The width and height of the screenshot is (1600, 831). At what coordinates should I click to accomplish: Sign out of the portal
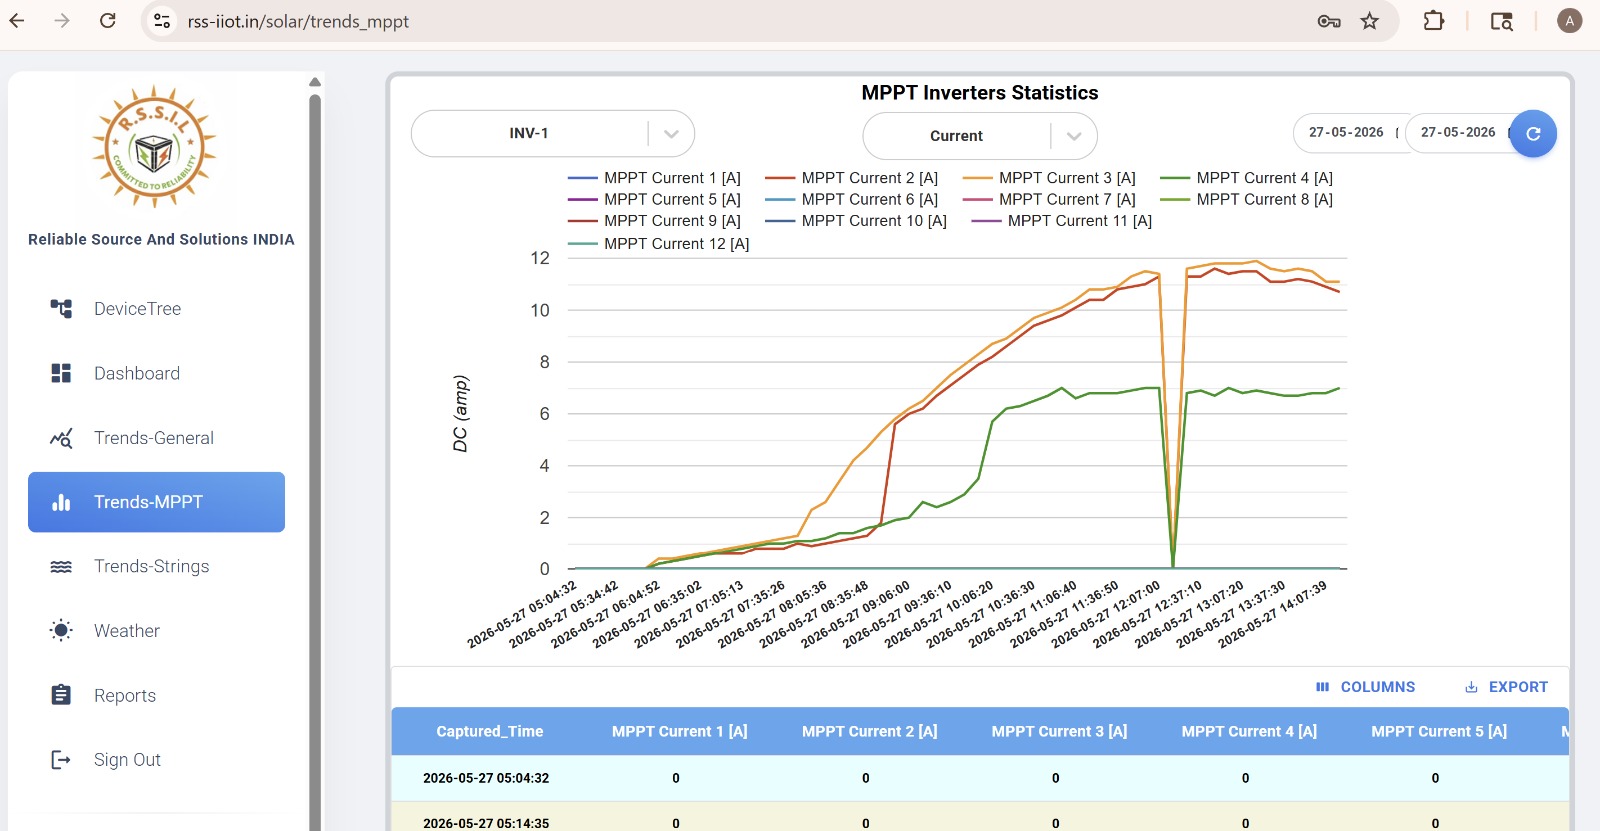click(127, 760)
